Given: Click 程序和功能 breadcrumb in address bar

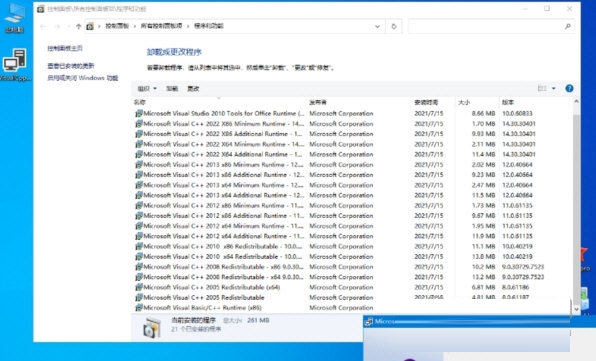Looking at the screenshot, I should click(208, 26).
